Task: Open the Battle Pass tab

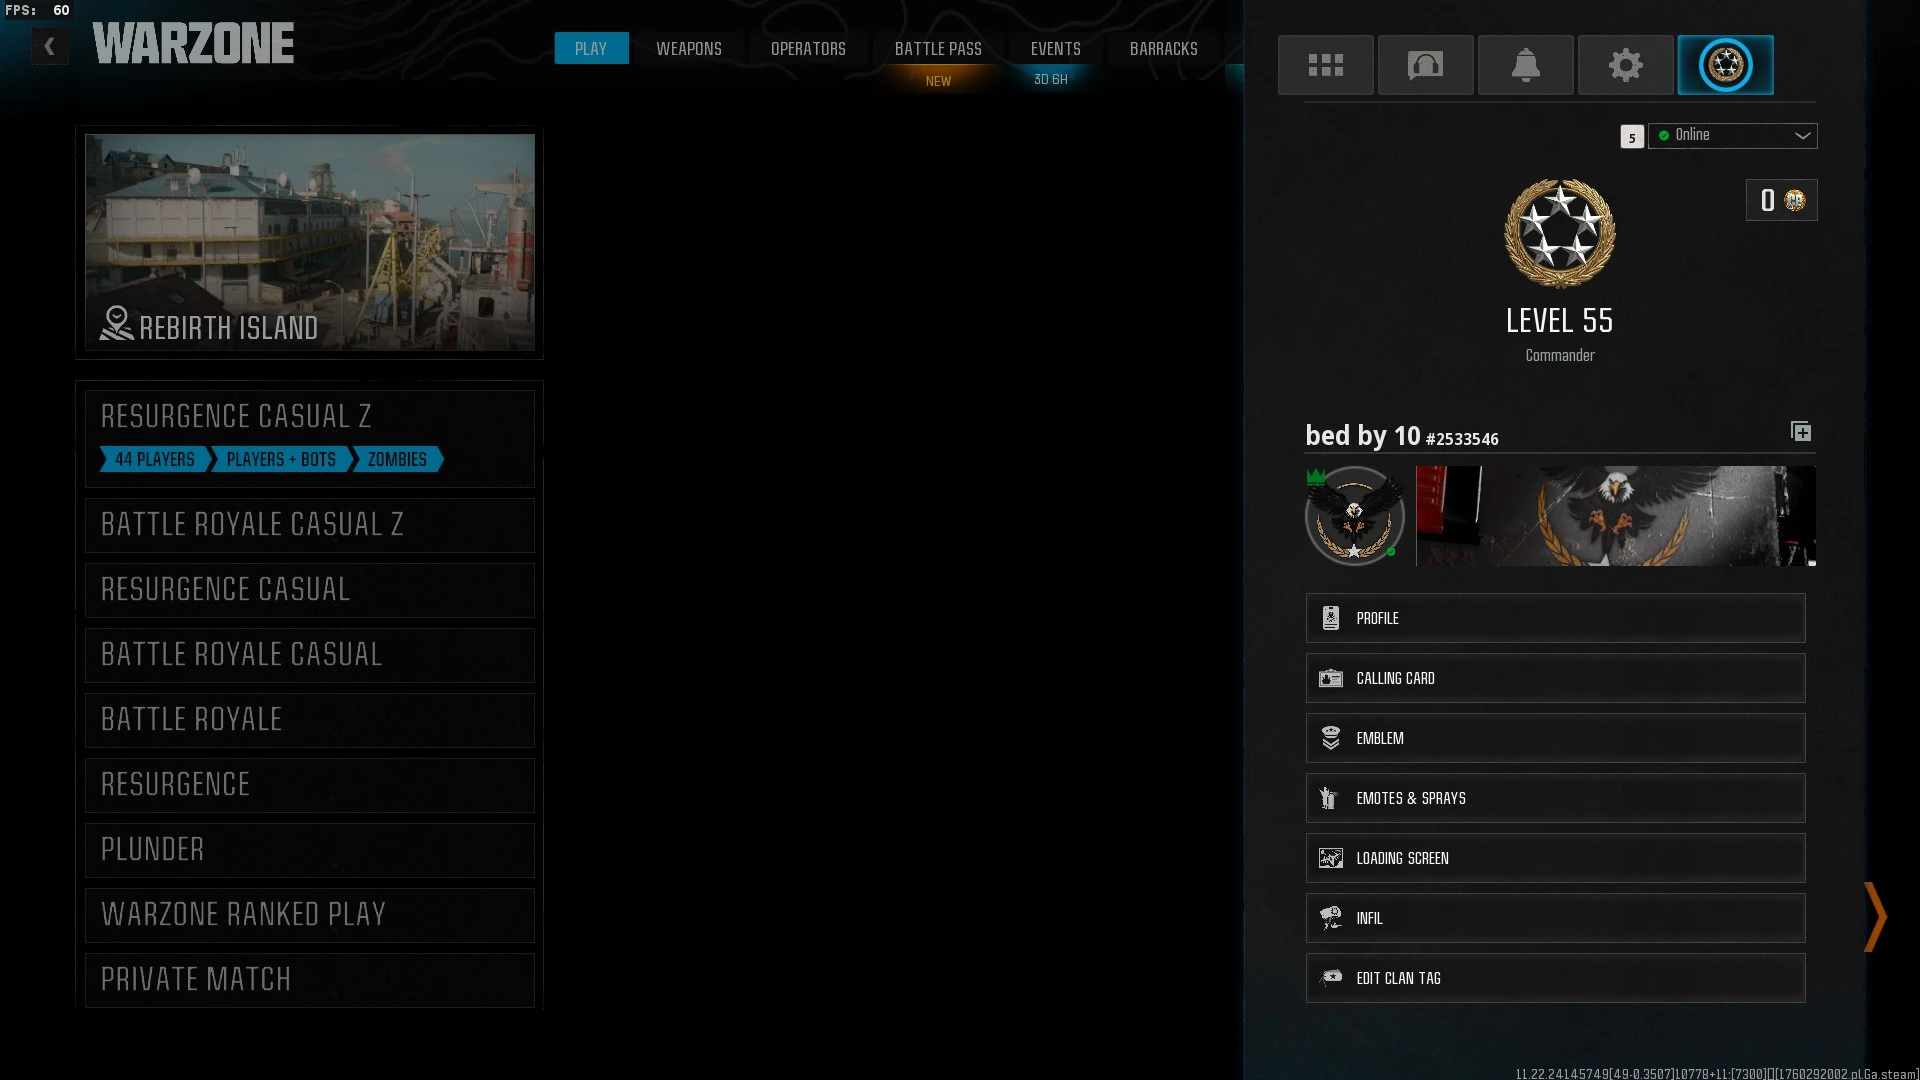Action: click(937, 48)
